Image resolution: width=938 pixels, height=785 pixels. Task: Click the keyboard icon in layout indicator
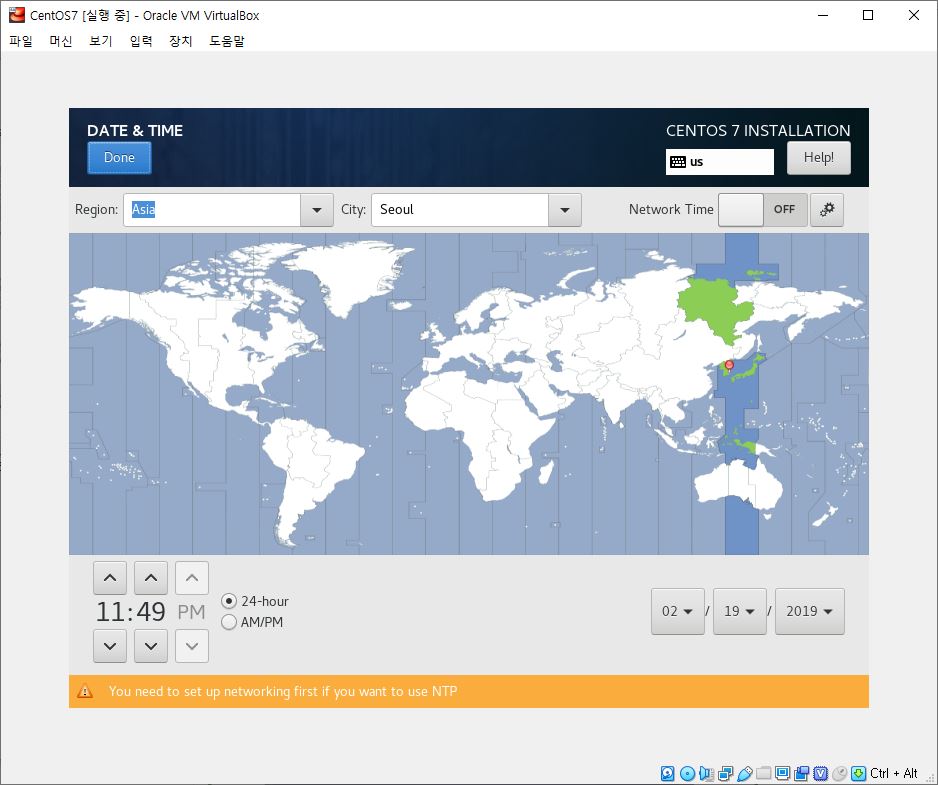coord(678,162)
